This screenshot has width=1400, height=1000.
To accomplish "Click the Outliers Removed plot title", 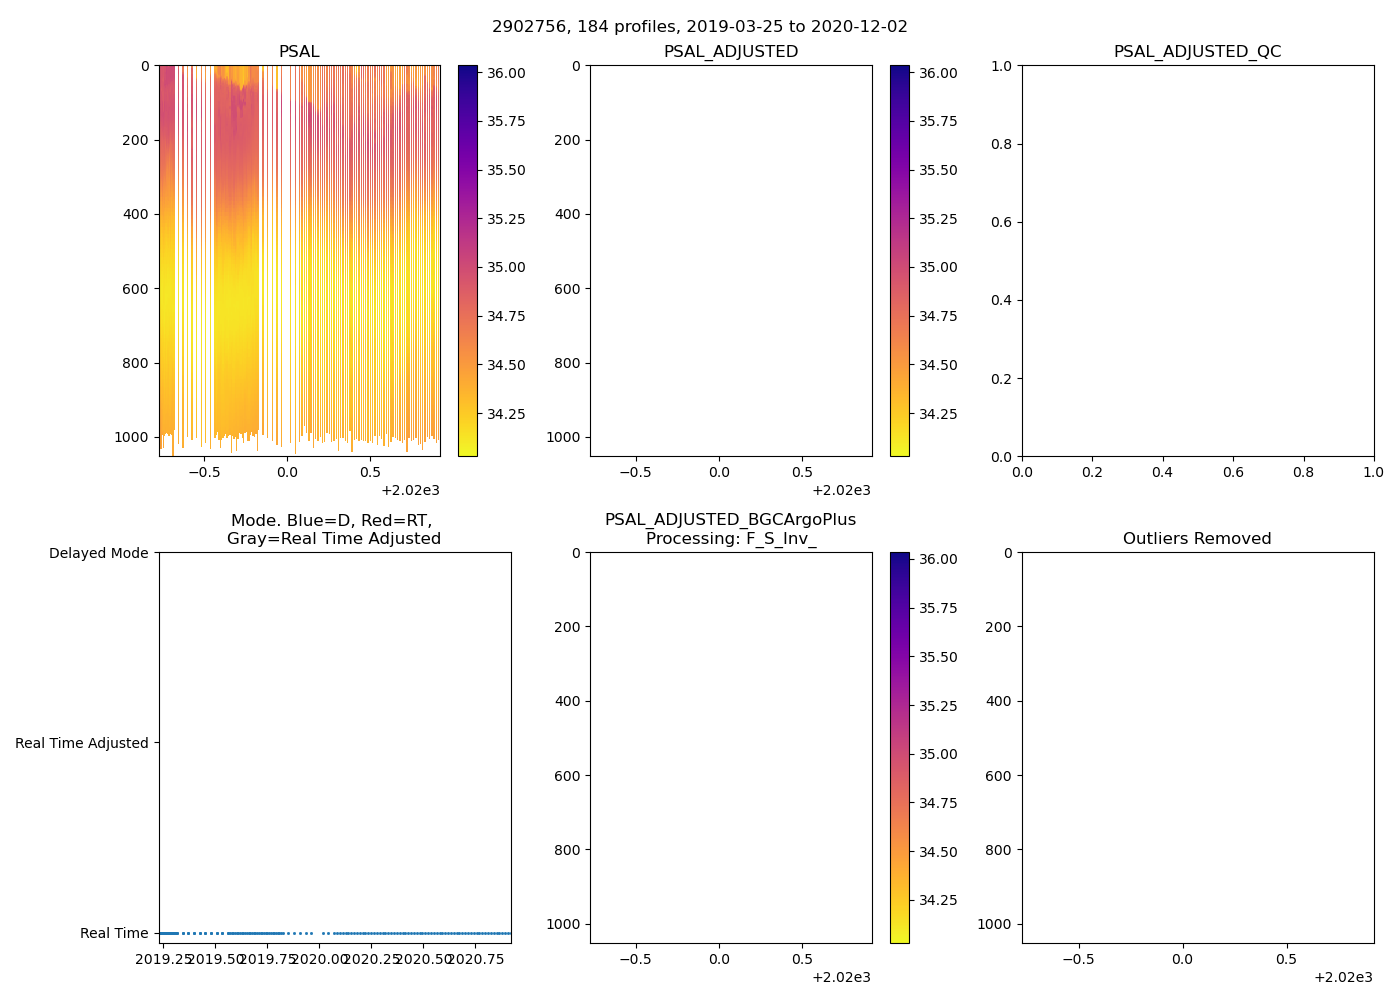I will 1197,539.
